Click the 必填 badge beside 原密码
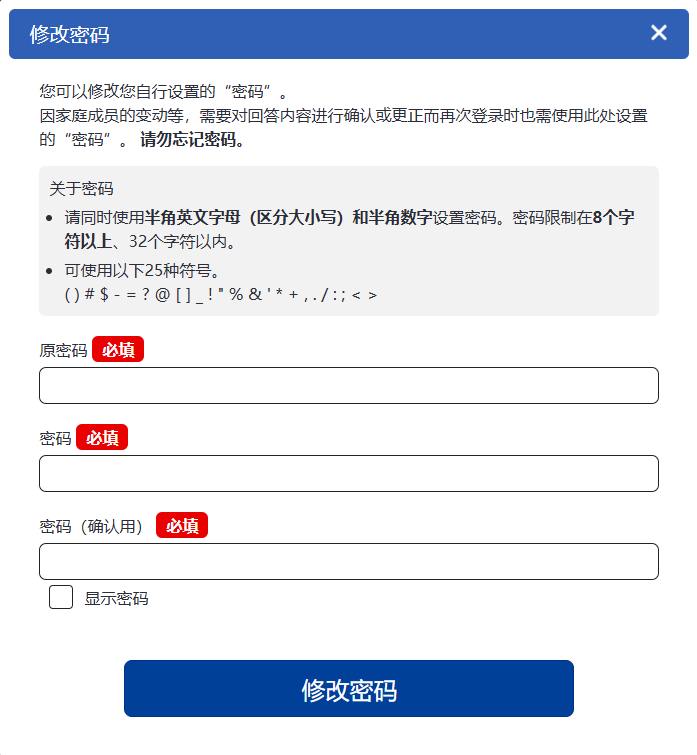 pyautogui.click(x=118, y=350)
